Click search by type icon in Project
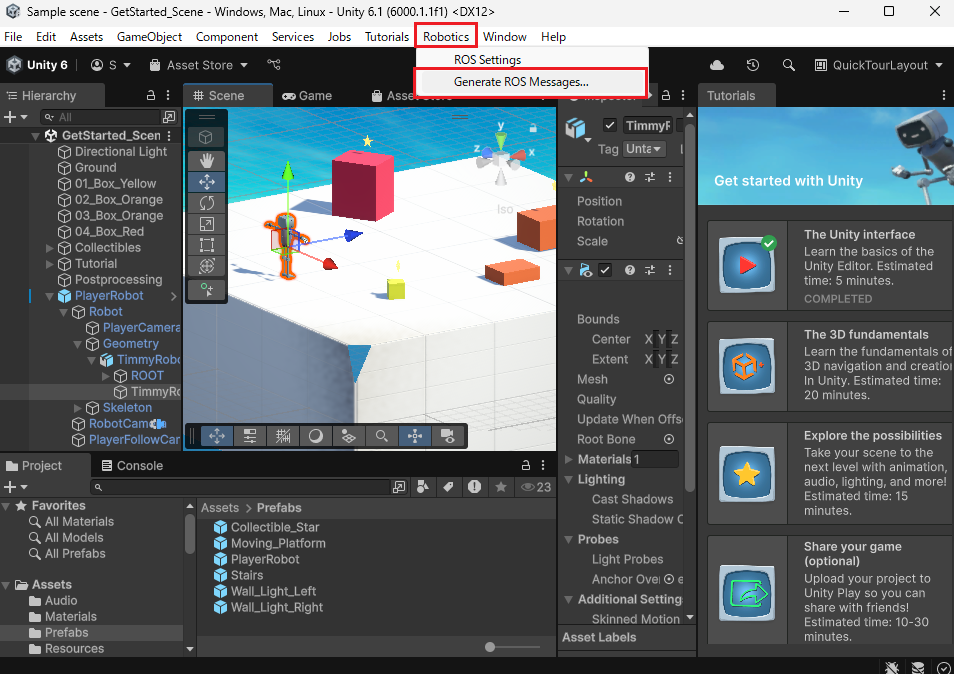This screenshot has height=674, width=954. click(423, 487)
